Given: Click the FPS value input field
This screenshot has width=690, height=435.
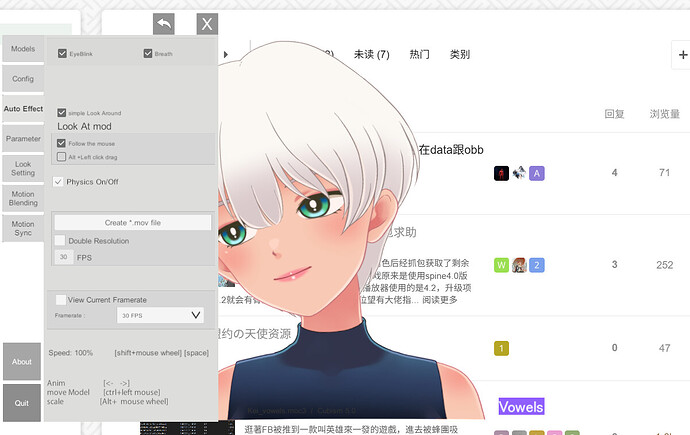Looking at the screenshot, I should pos(64,257).
